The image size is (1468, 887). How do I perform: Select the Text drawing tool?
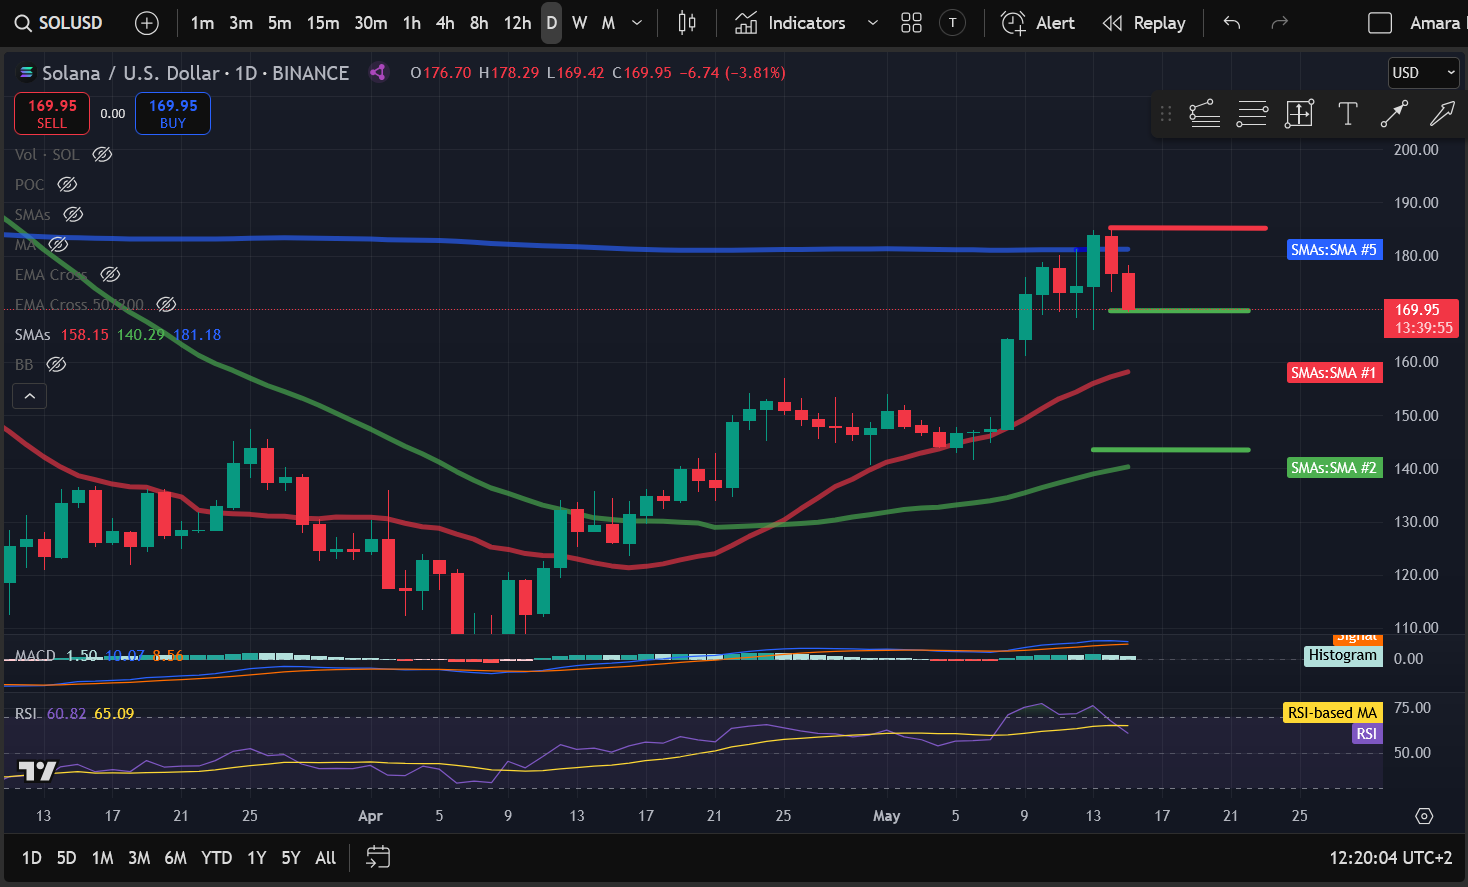[1348, 114]
